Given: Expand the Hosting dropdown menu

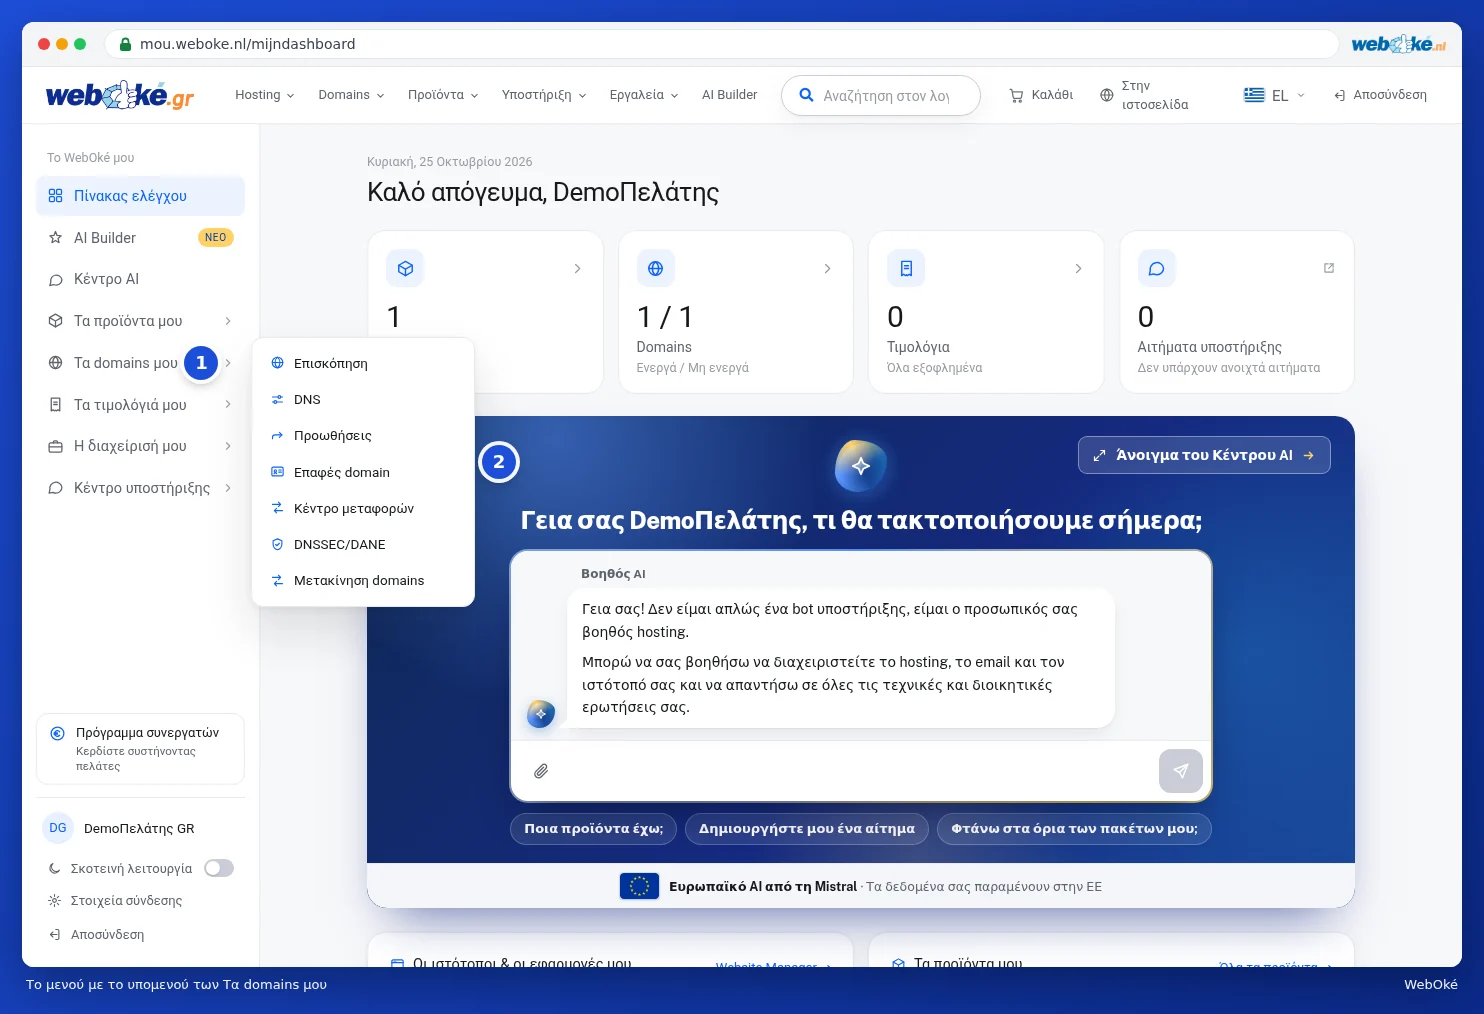Looking at the screenshot, I should 265,95.
